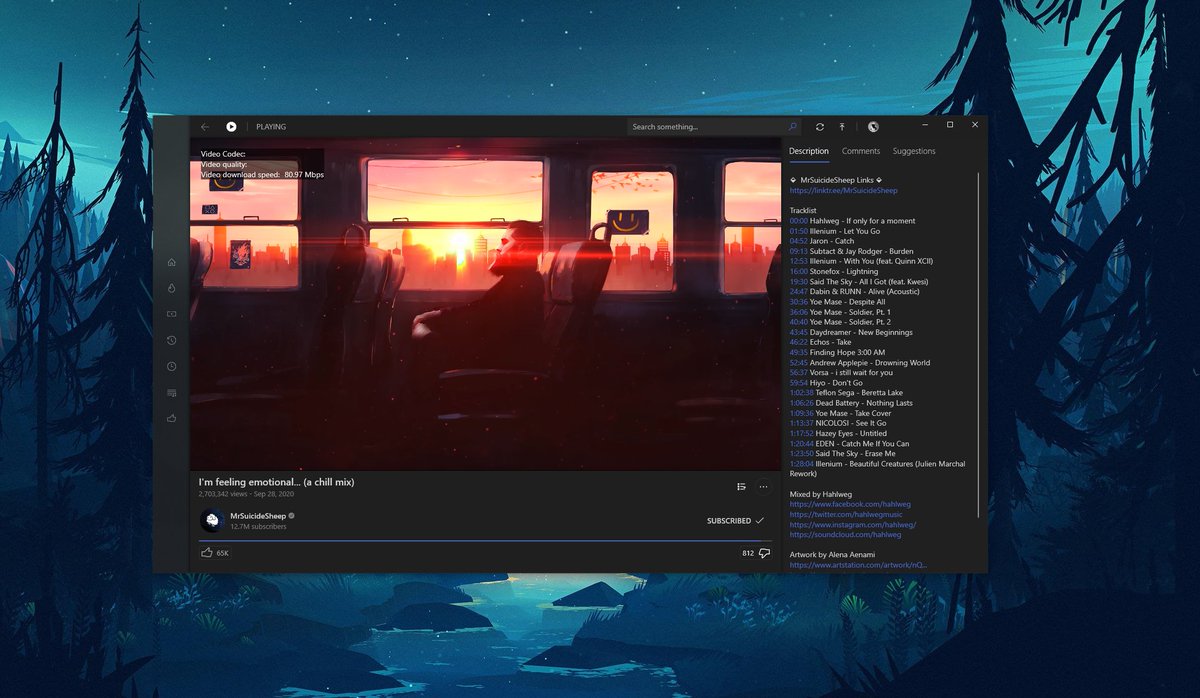Image resolution: width=1200 pixels, height=698 pixels.
Task: Open the instagram.com/hahlweg link
Action: [x=853, y=525]
